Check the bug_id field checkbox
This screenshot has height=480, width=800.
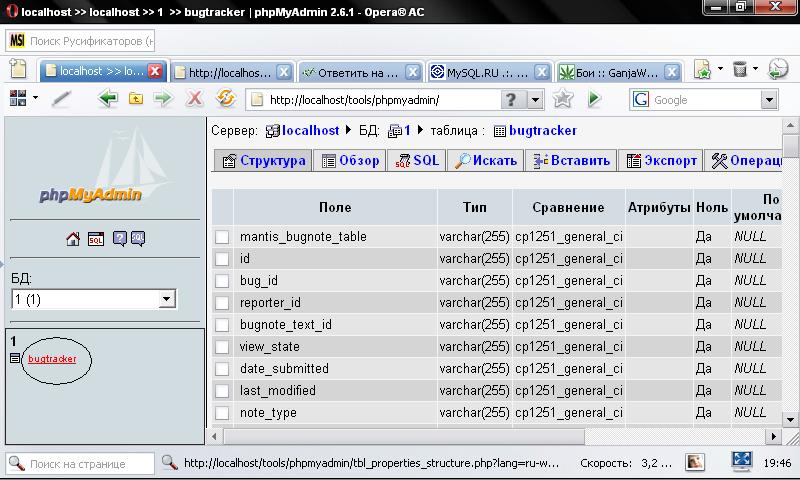point(222,281)
